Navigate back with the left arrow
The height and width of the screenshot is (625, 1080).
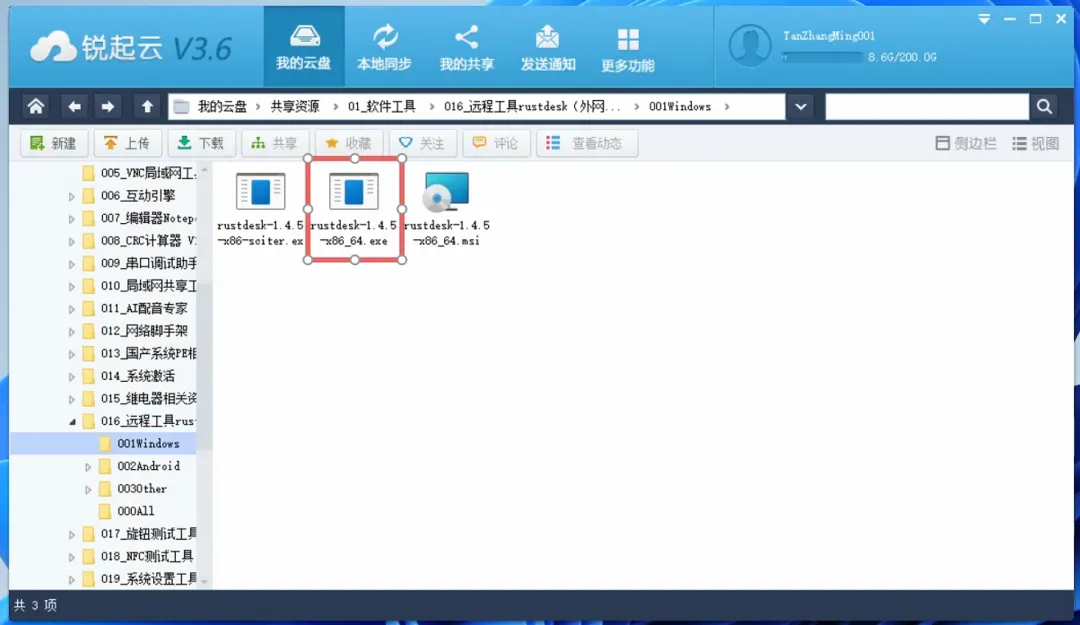coord(74,106)
